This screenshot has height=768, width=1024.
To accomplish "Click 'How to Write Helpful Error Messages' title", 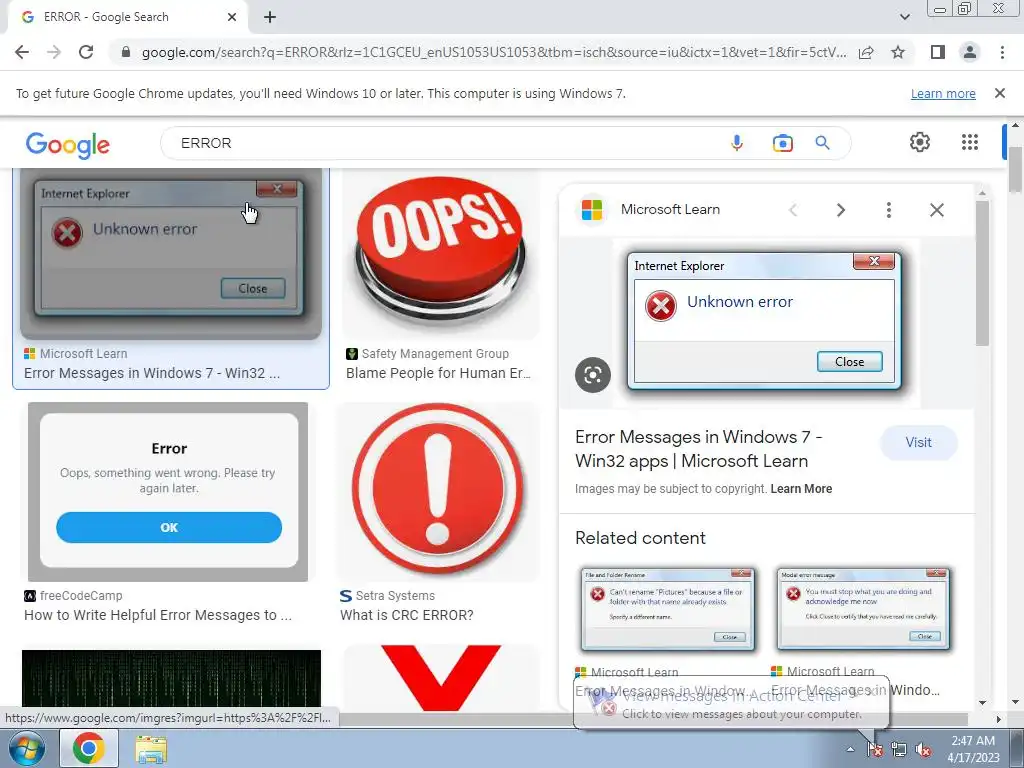I will point(158,615).
